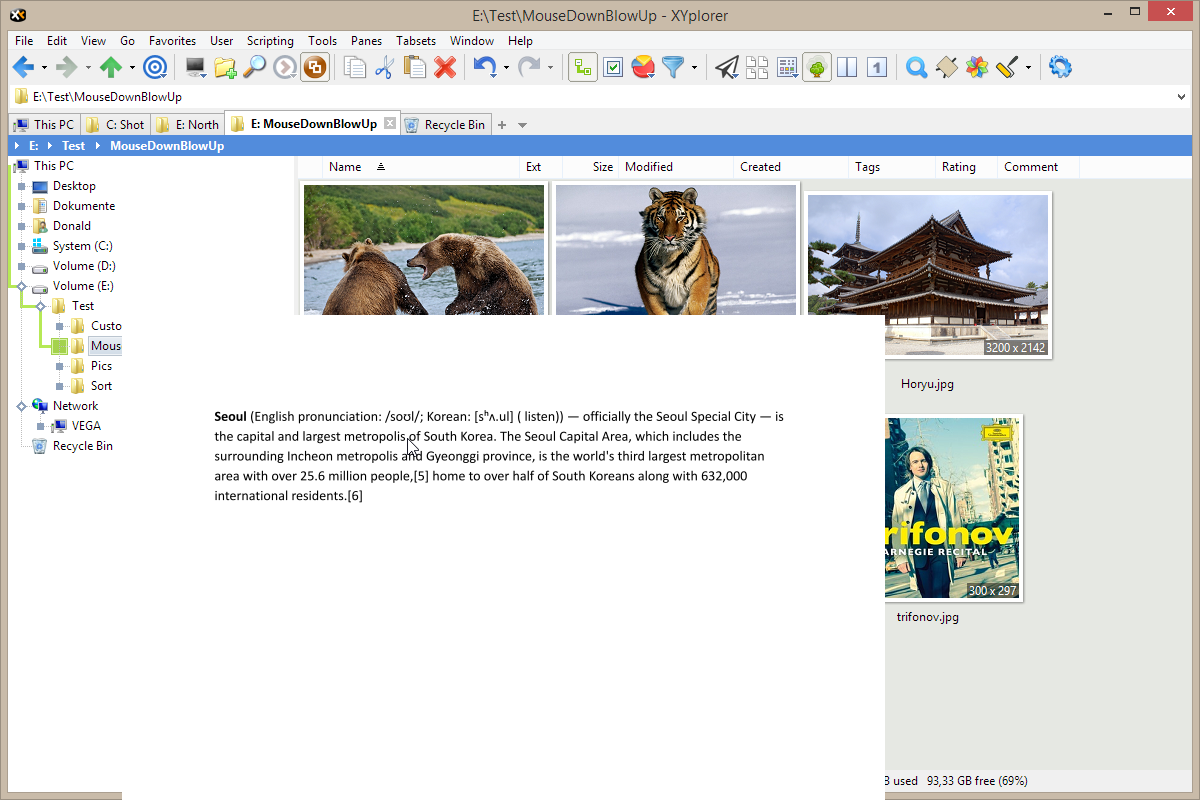The width and height of the screenshot is (1200, 800).
Task: Open the tab list dropdown arrow
Action: point(522,125)
